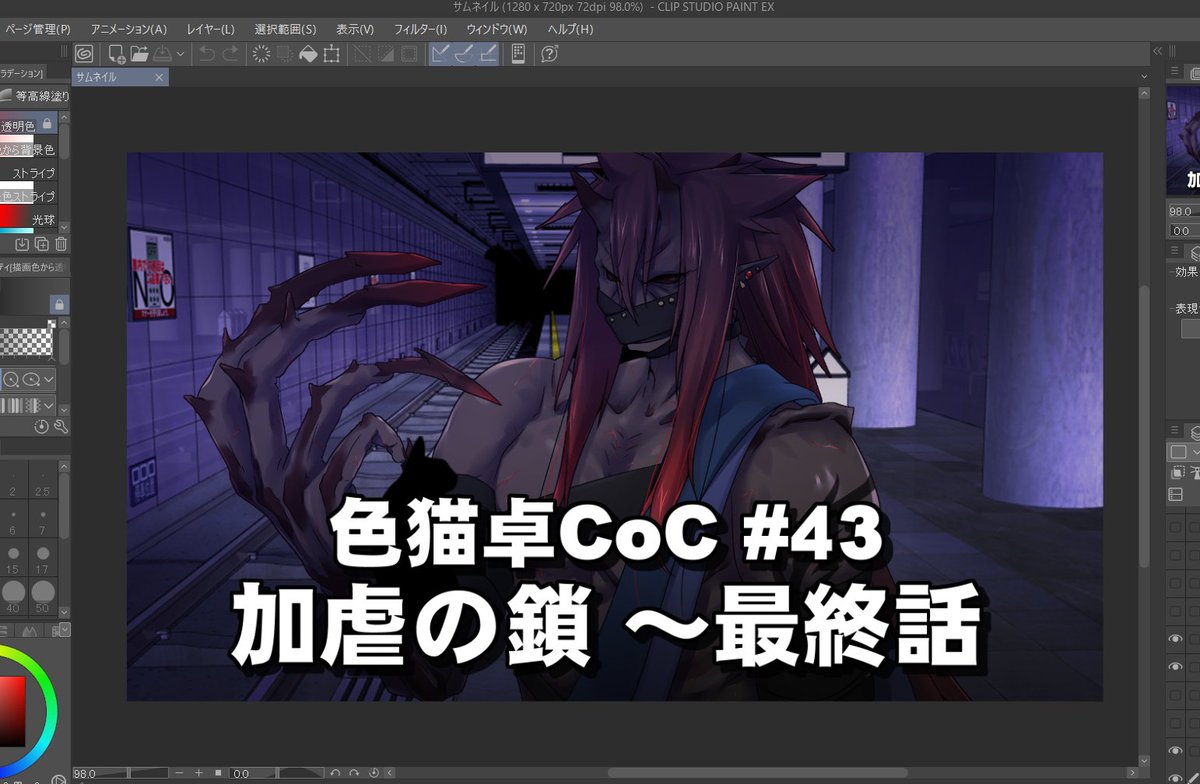Toggle lock icon beside gradient preview
The image size is (1200, 784).
click(x=60, y=304)
